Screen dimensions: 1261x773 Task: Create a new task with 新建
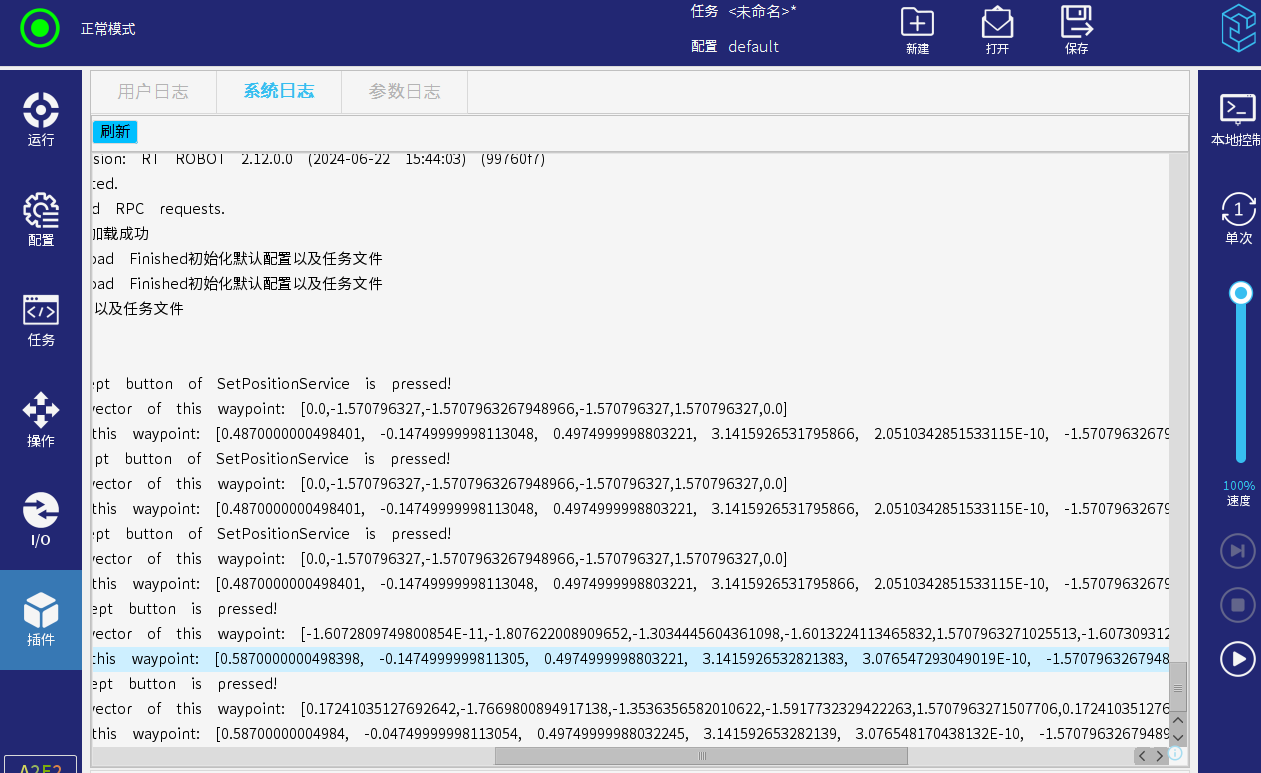tap(917, 31)
